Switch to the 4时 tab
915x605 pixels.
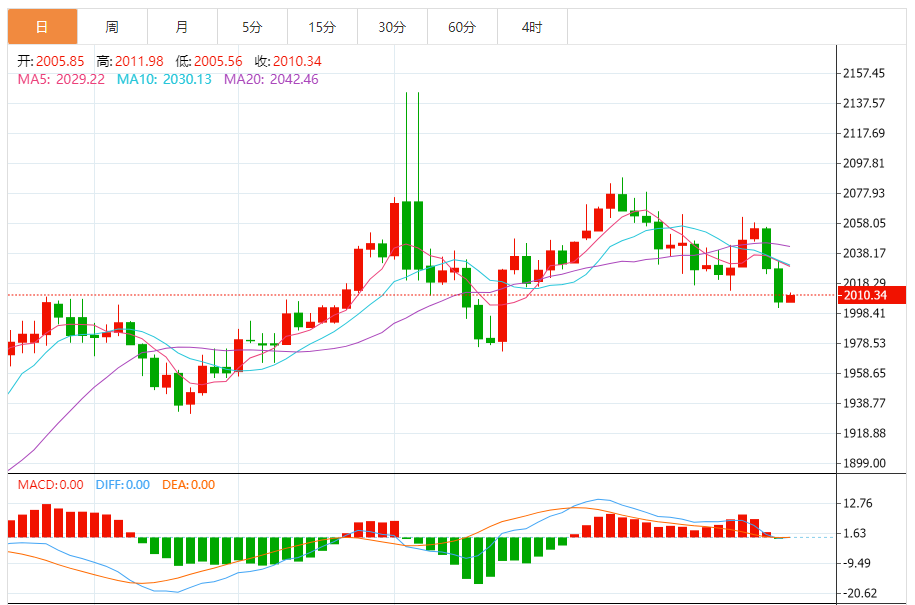(532, 27)
